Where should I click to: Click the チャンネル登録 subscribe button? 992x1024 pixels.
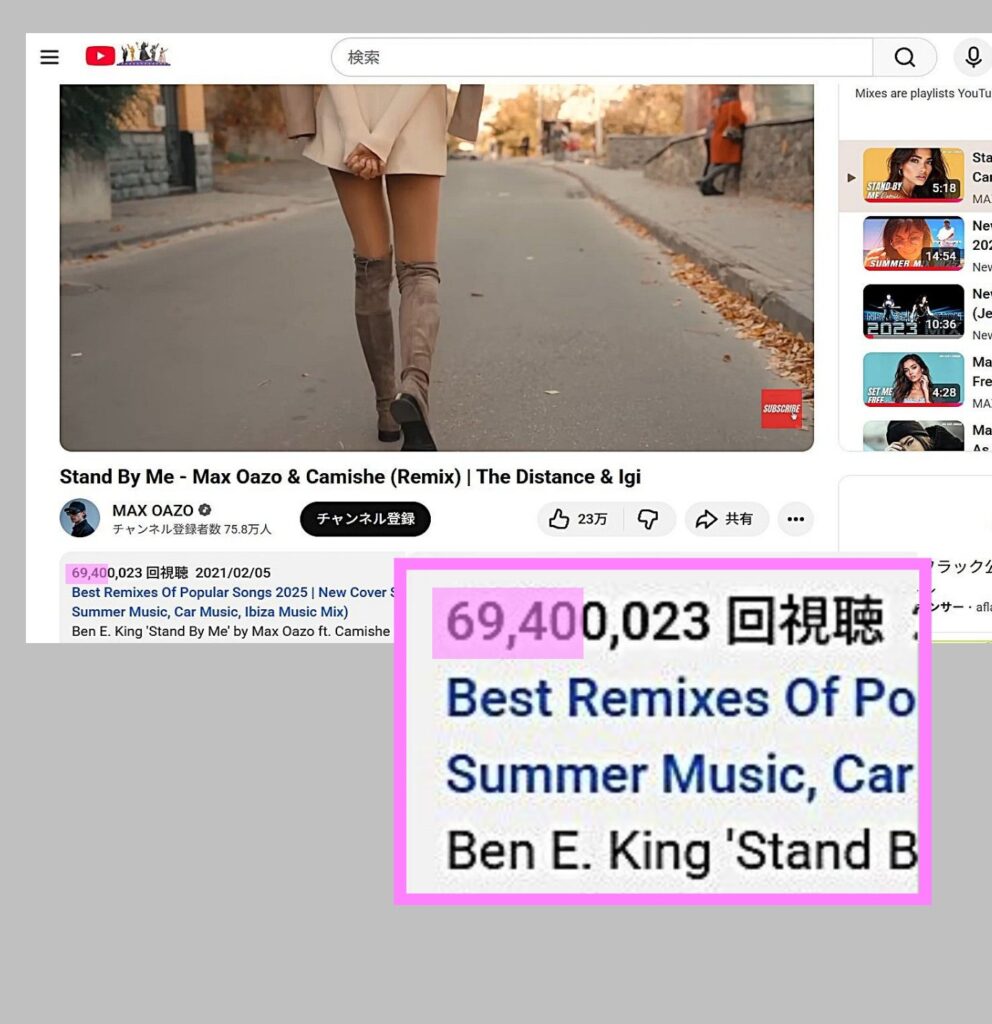click(x=365, y=519)
